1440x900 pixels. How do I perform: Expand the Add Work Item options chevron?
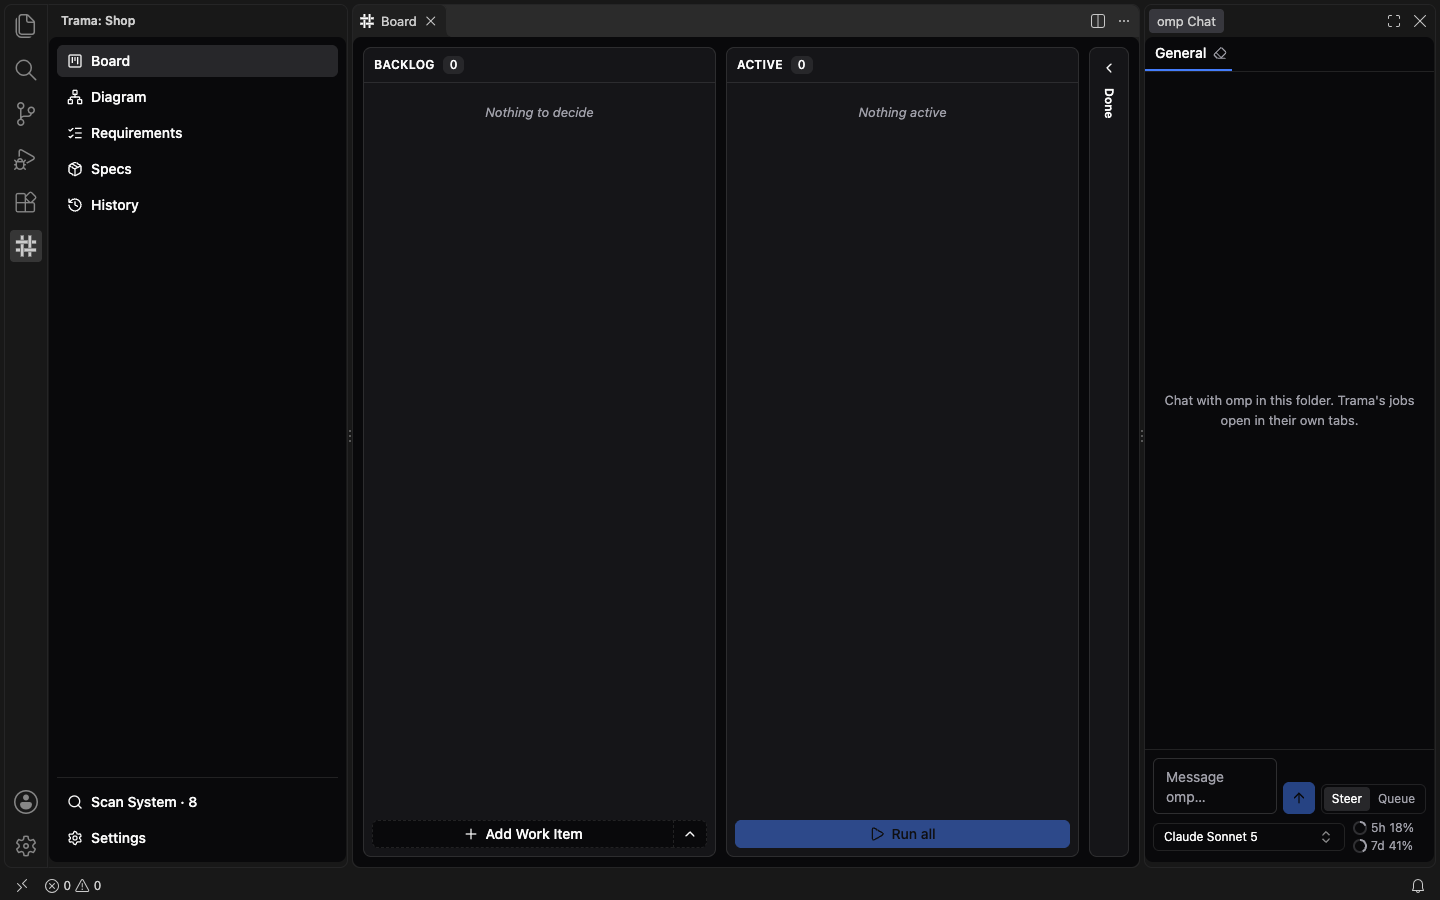click(x=690, y=834)
